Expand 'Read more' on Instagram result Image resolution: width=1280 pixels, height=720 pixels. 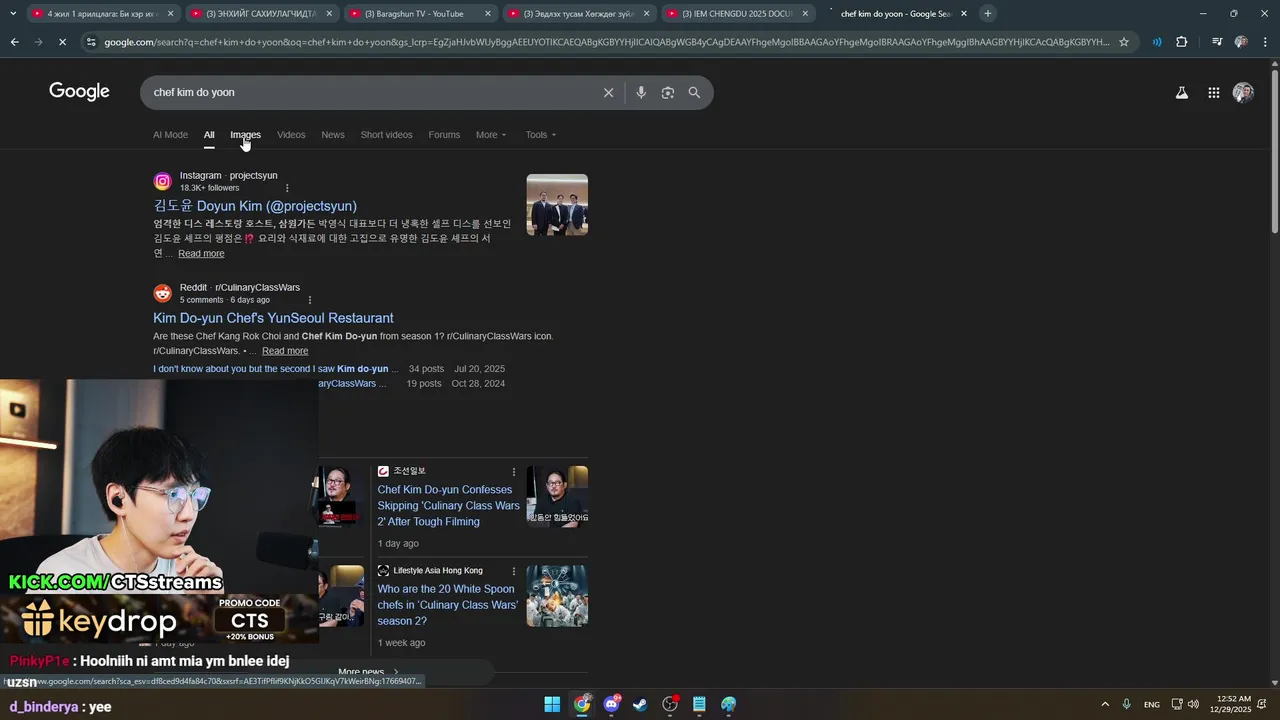[201, 254]
